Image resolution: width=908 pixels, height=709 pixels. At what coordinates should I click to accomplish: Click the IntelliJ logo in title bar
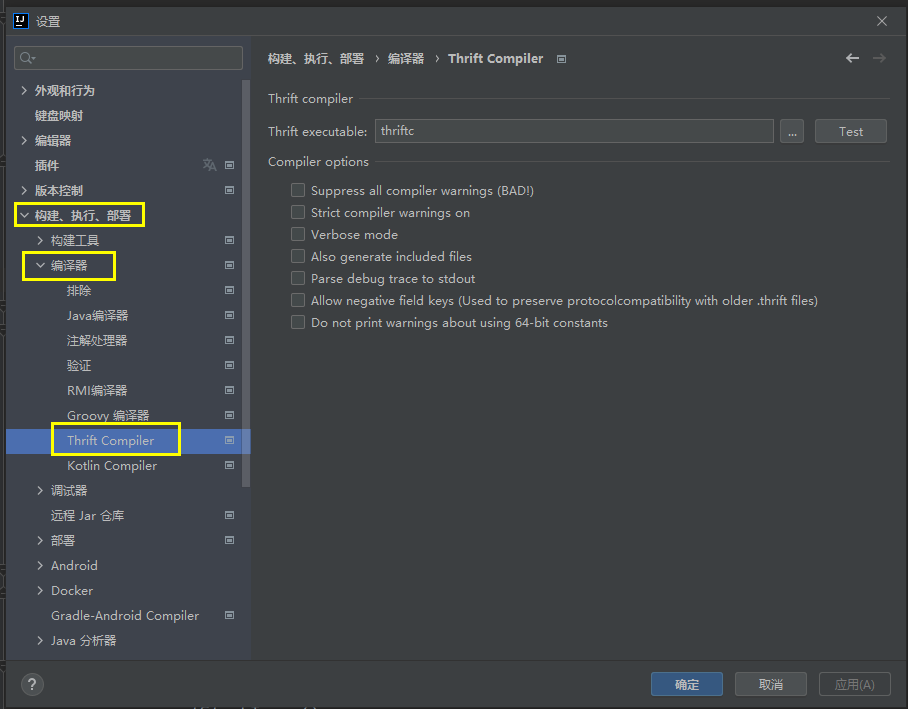(19, 21)
